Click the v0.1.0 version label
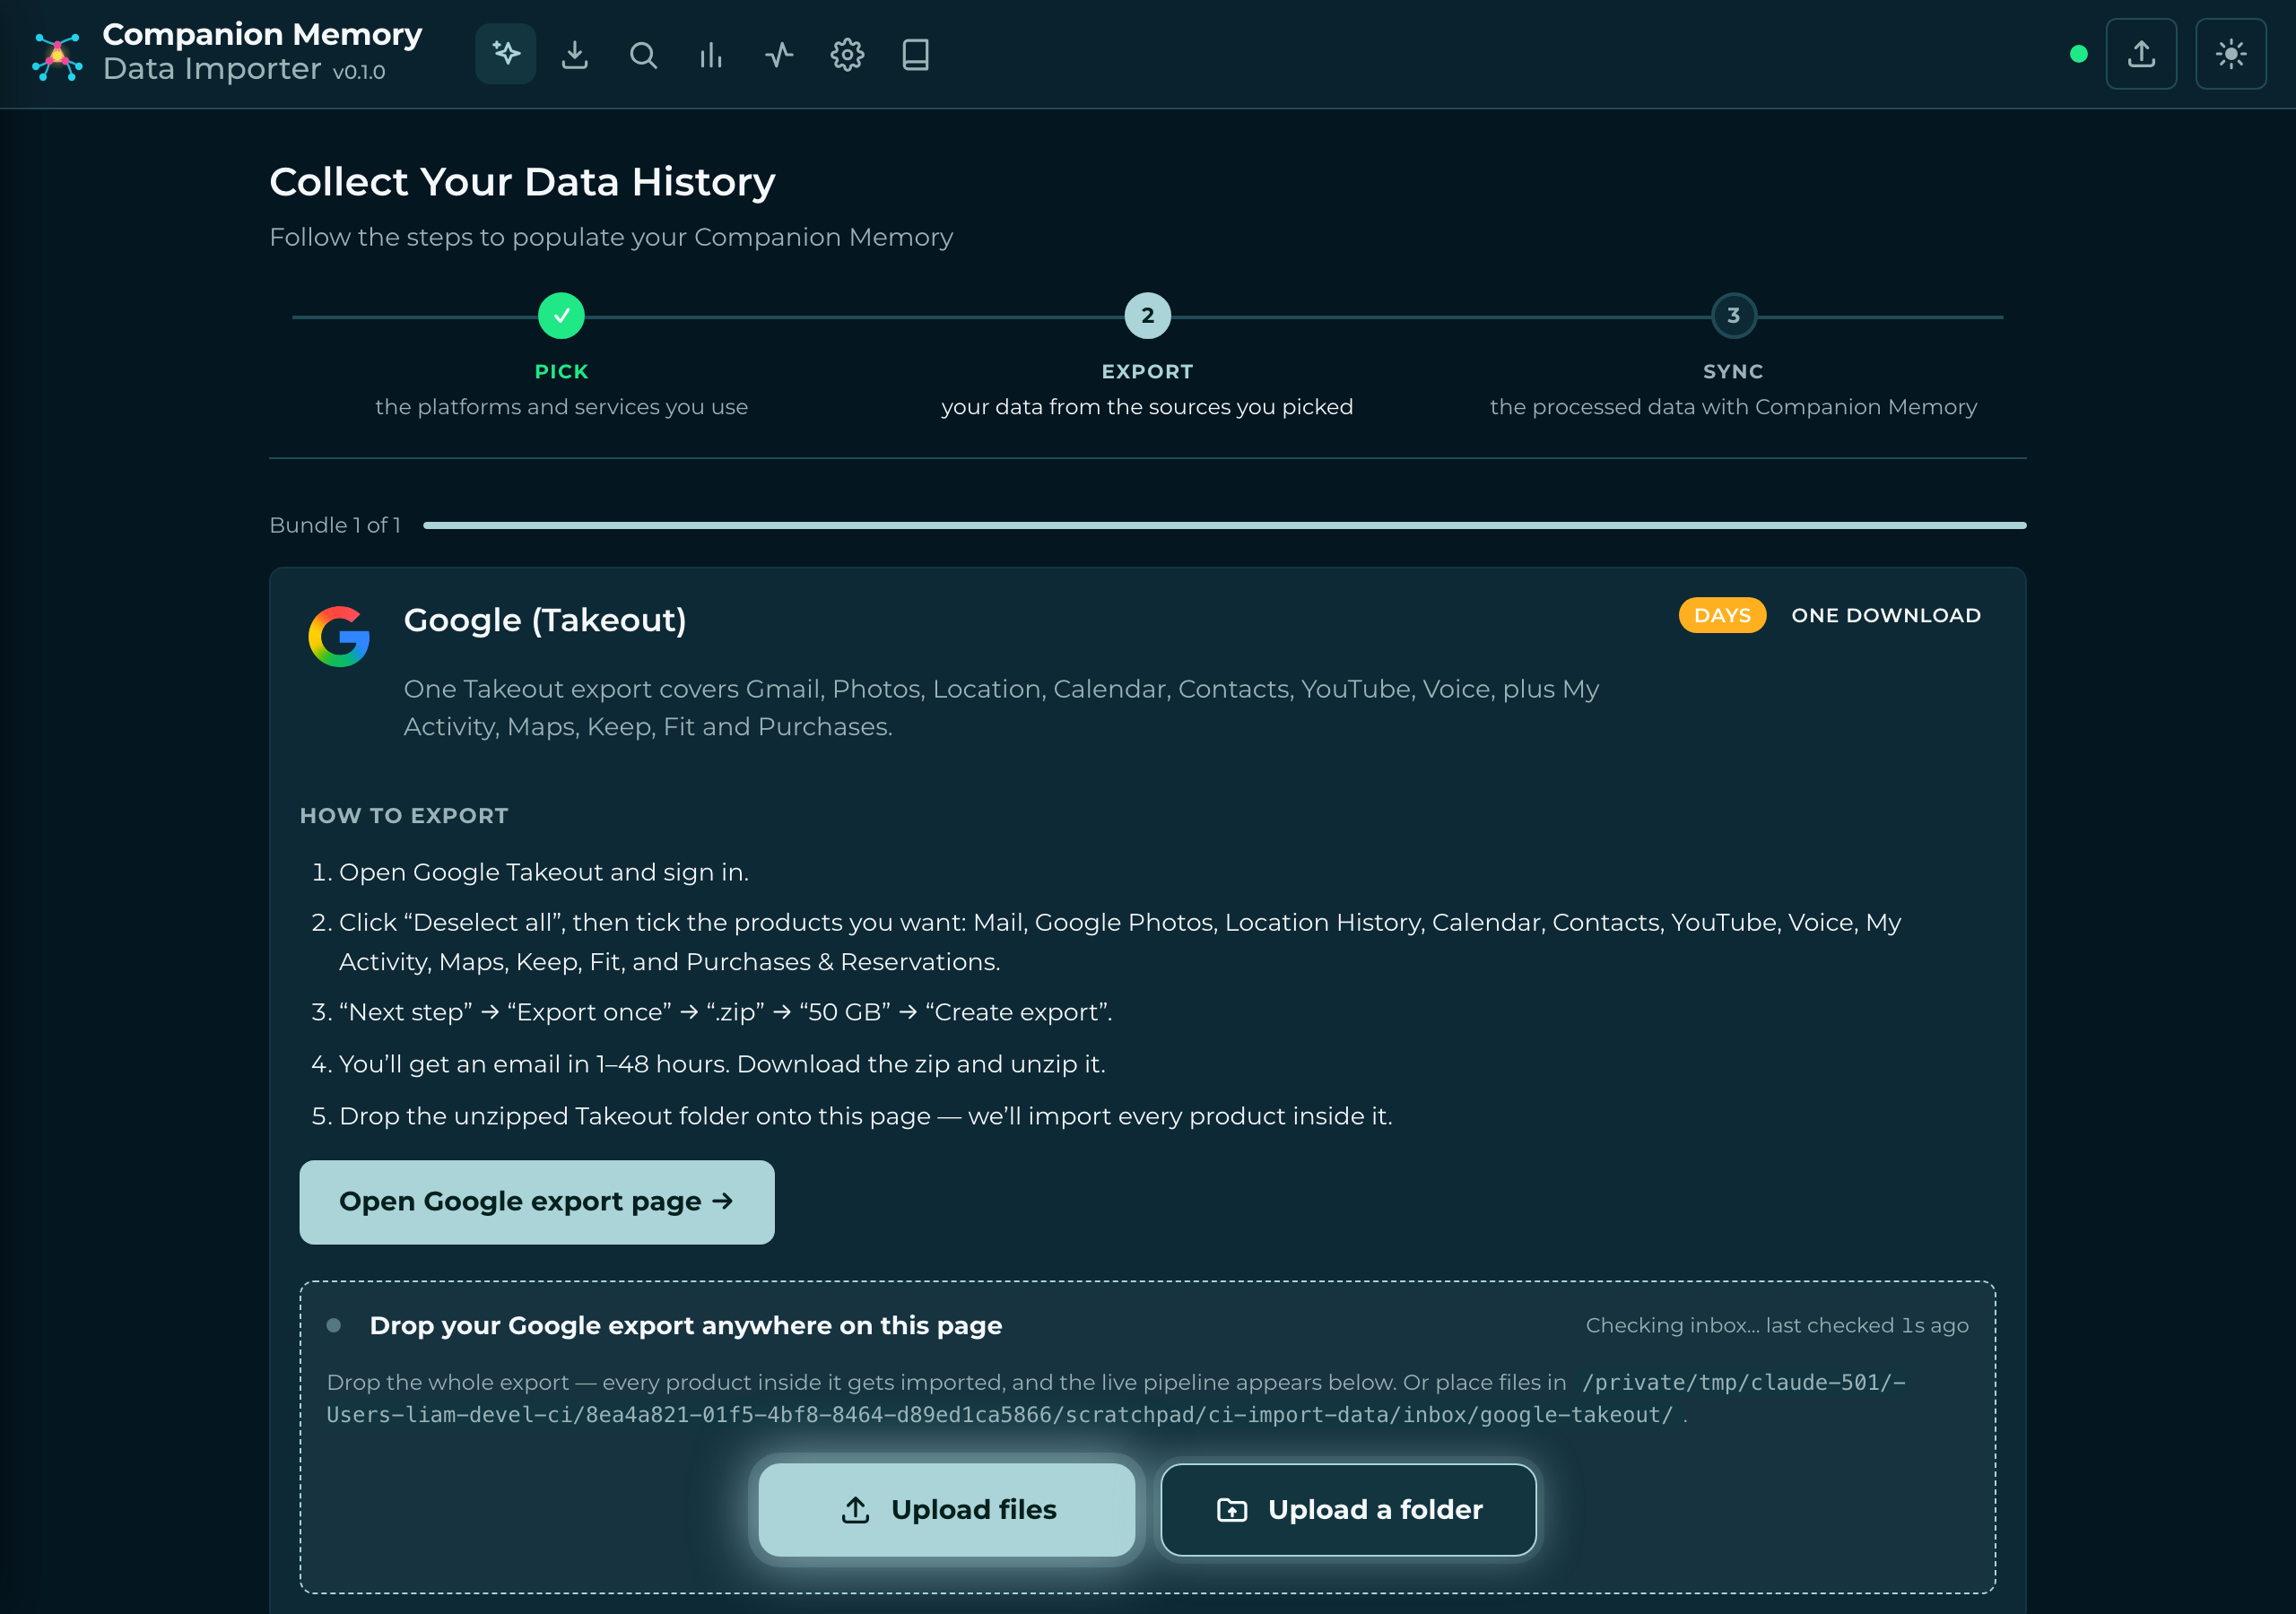This screenshot has width=2296, height=1614. pos(358,72)
